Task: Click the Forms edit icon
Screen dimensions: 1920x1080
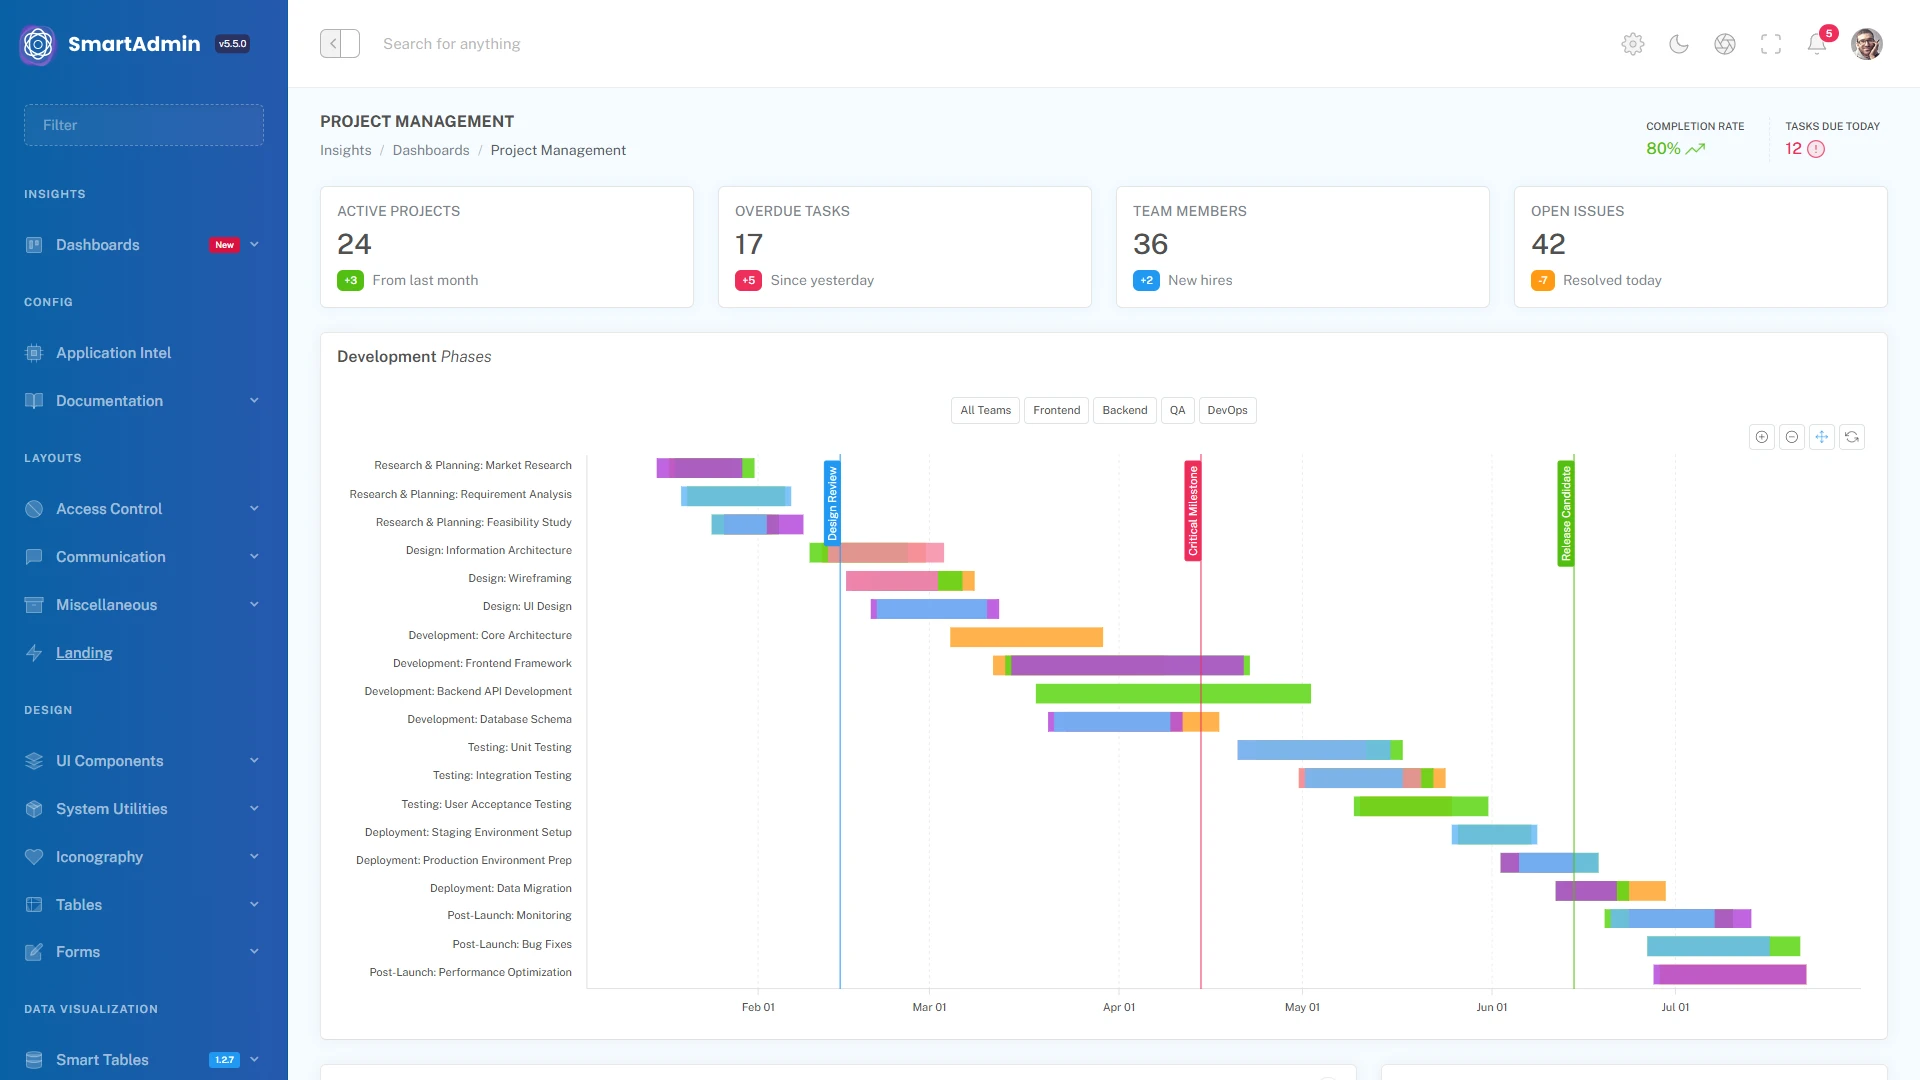Action: (x=34, y=952)
